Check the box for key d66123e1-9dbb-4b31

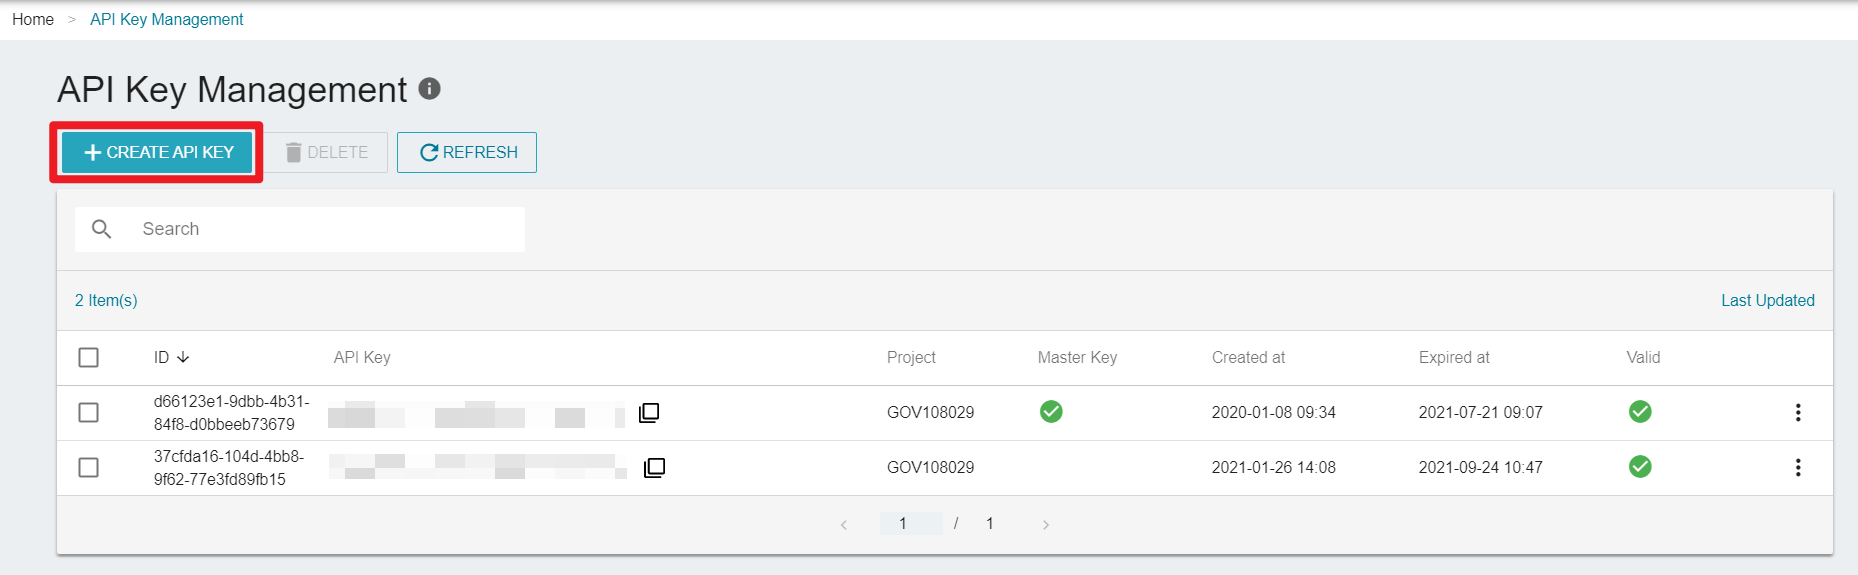pos(88,412)
